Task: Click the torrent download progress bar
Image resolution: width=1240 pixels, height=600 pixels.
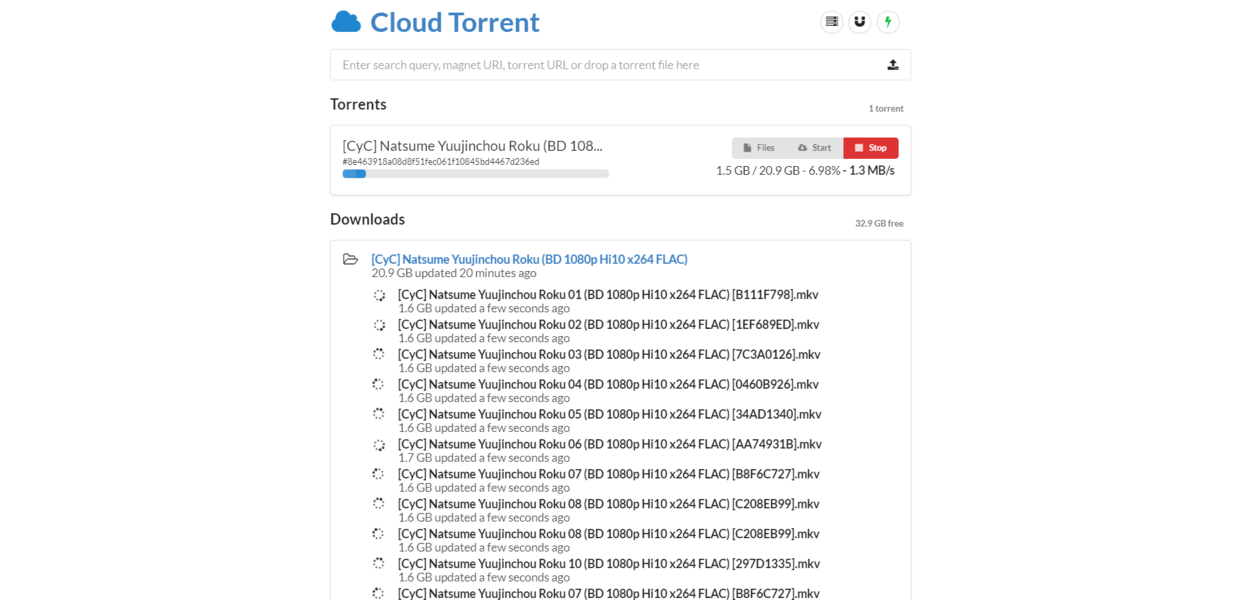Action: pyautogui.click(x=476, y=174)
